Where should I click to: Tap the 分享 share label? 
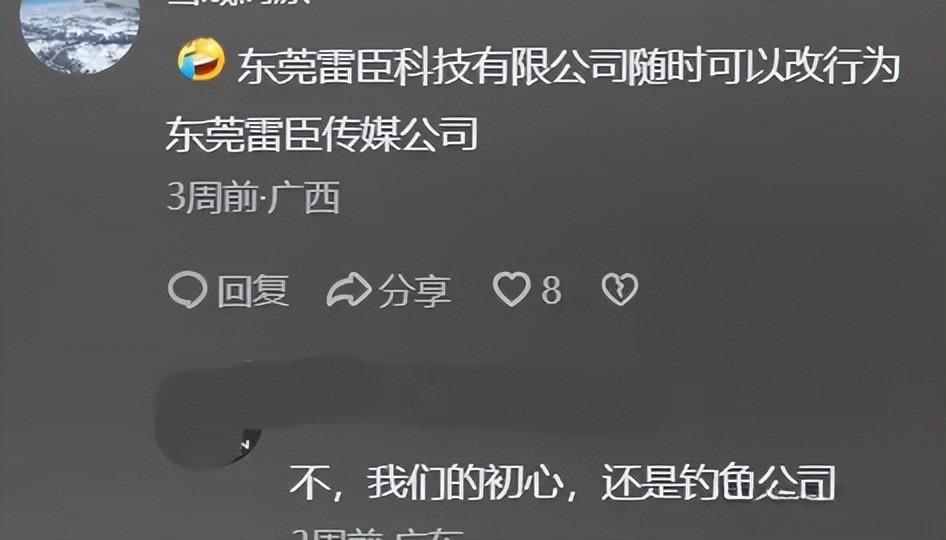(x=414, y=291)
